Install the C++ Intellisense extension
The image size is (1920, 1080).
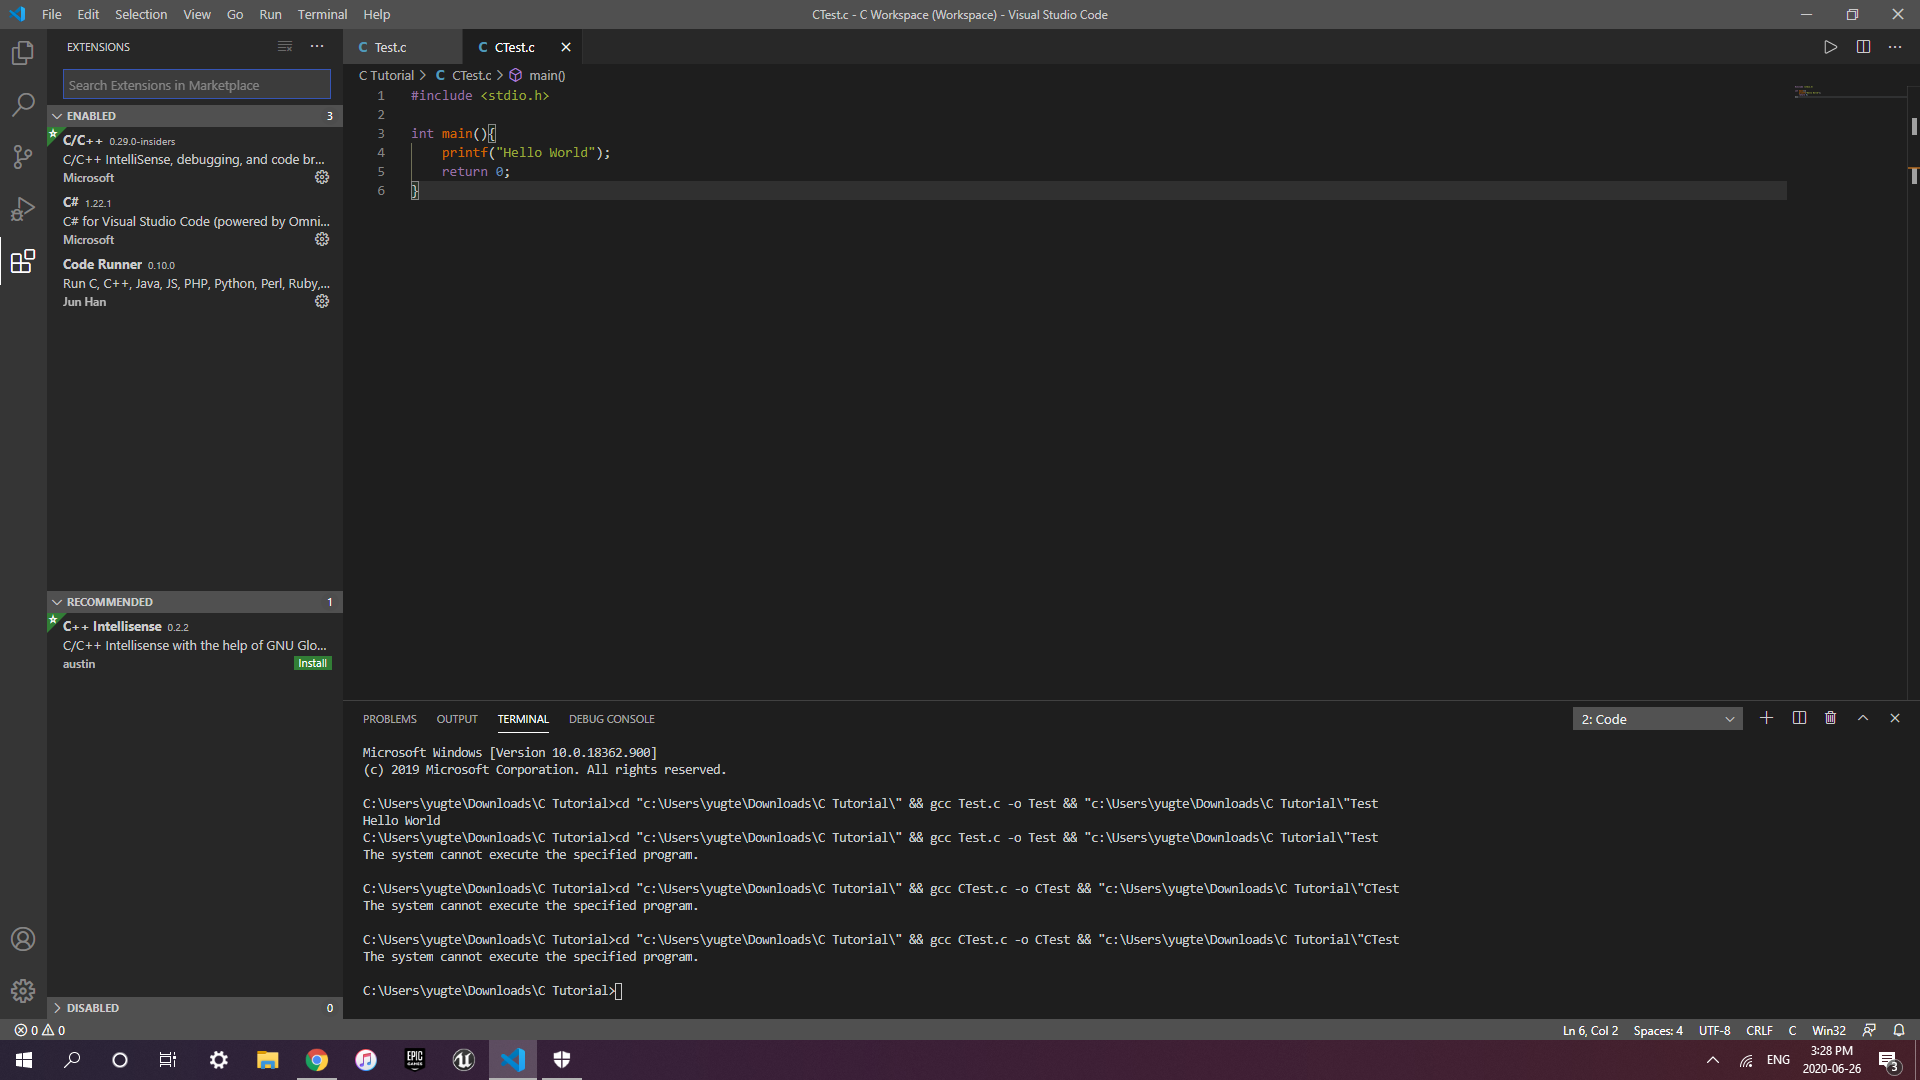312,663
